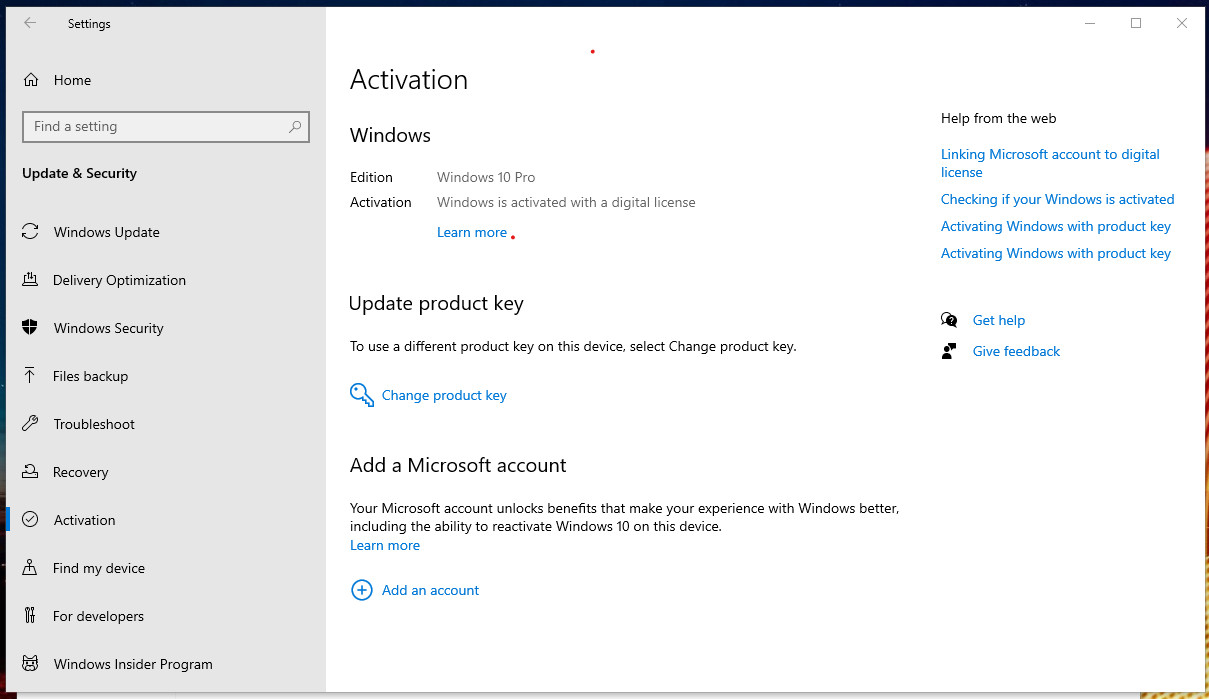Select Files backup in sidebar
Image resolution: width=1209 pixels, height=699 pixels.
[x=166, y=376]
